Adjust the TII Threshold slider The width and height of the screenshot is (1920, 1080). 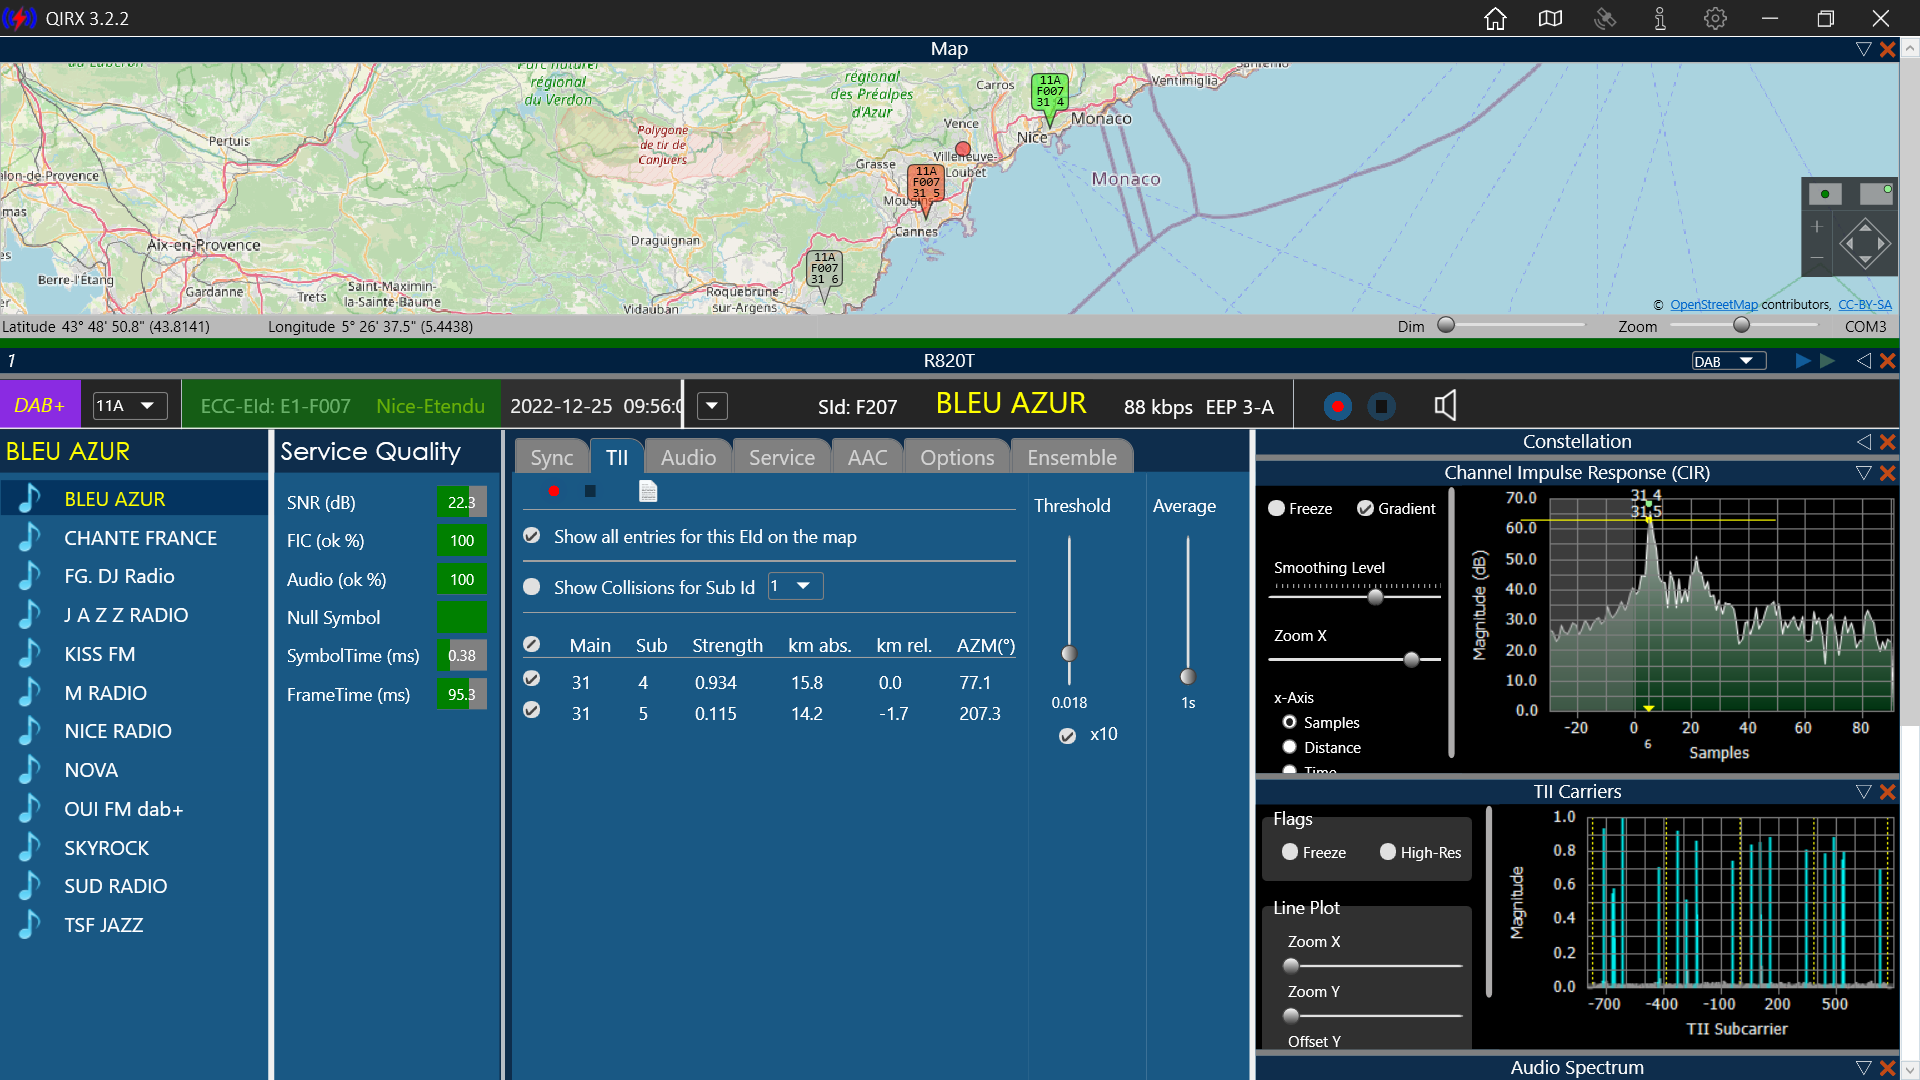click(1069, 654)
